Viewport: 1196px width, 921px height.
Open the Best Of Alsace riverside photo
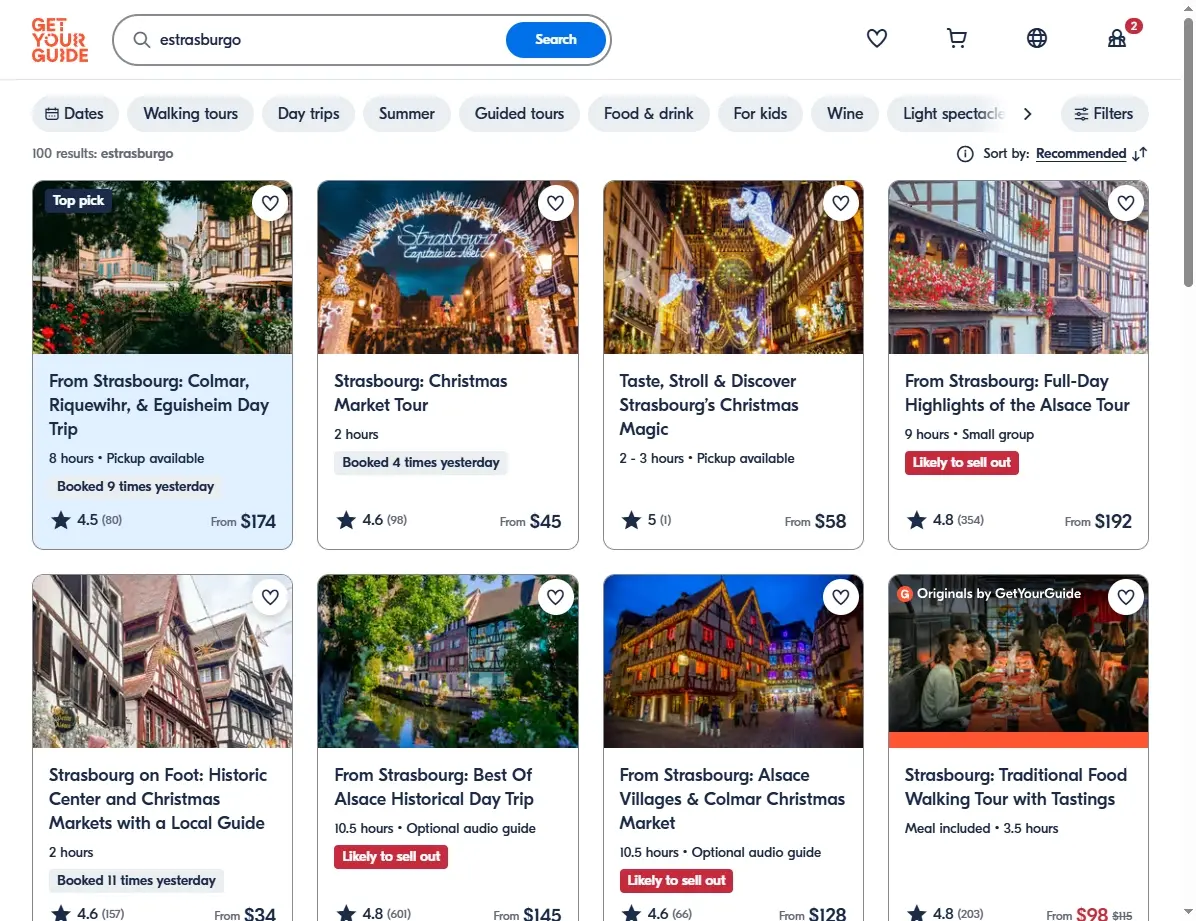[x=448, y=661]
